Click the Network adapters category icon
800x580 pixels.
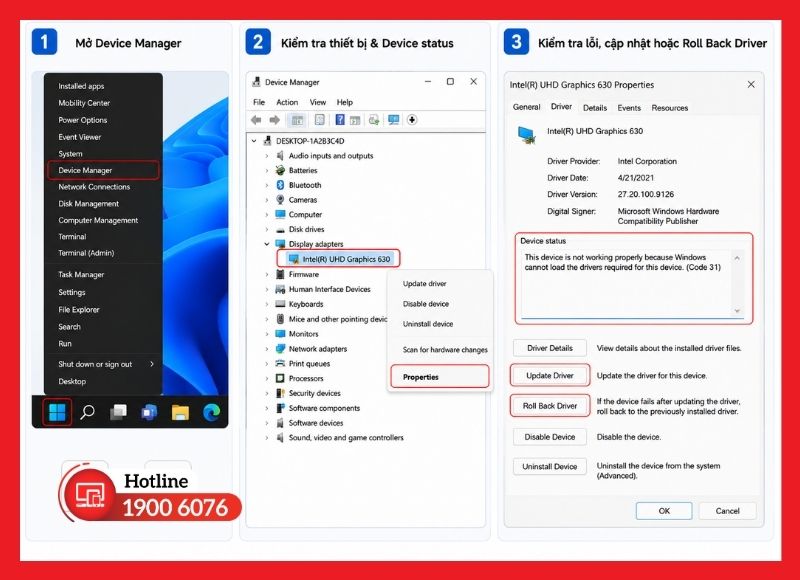click(280, 348)
